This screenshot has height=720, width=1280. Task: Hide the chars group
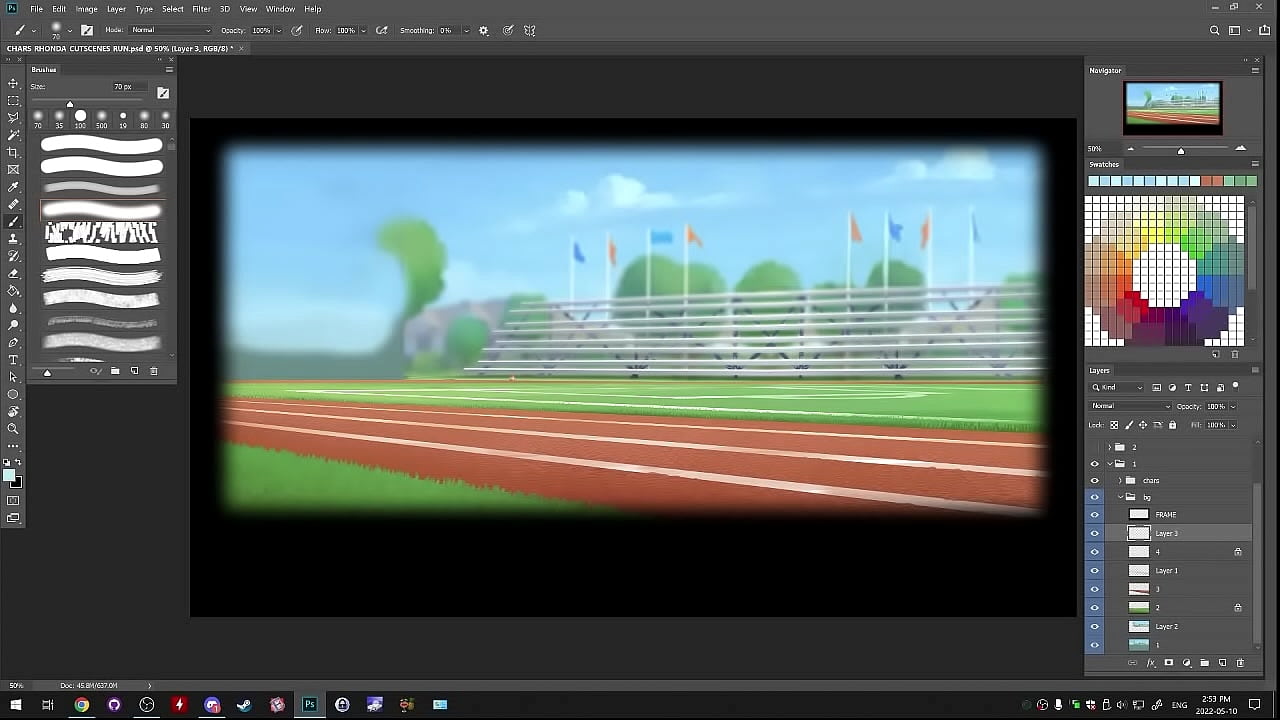(x=1094, y=481)
